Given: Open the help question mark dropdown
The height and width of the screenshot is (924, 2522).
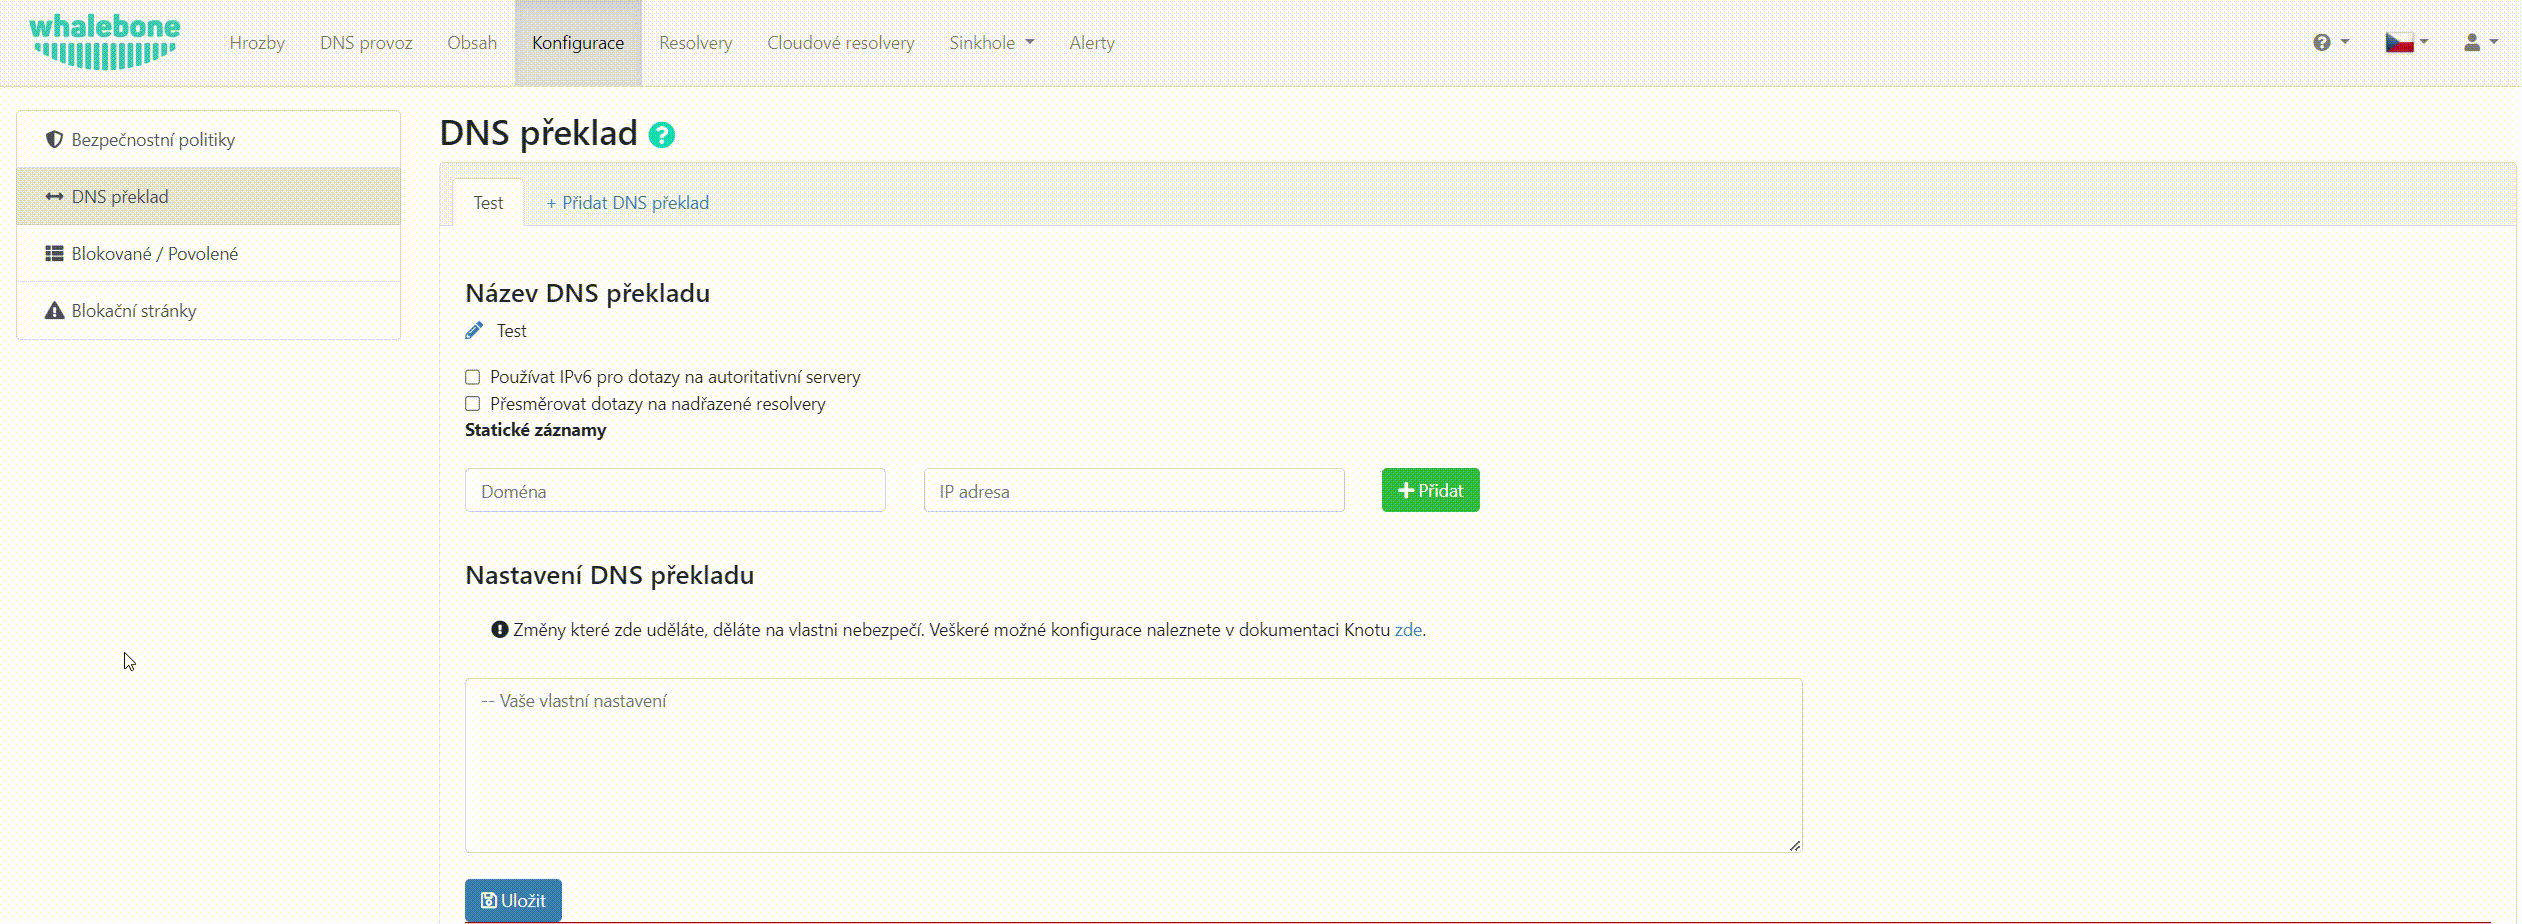Looking at the screenshot, I should pyautogui.click(x=2330, y=42).
